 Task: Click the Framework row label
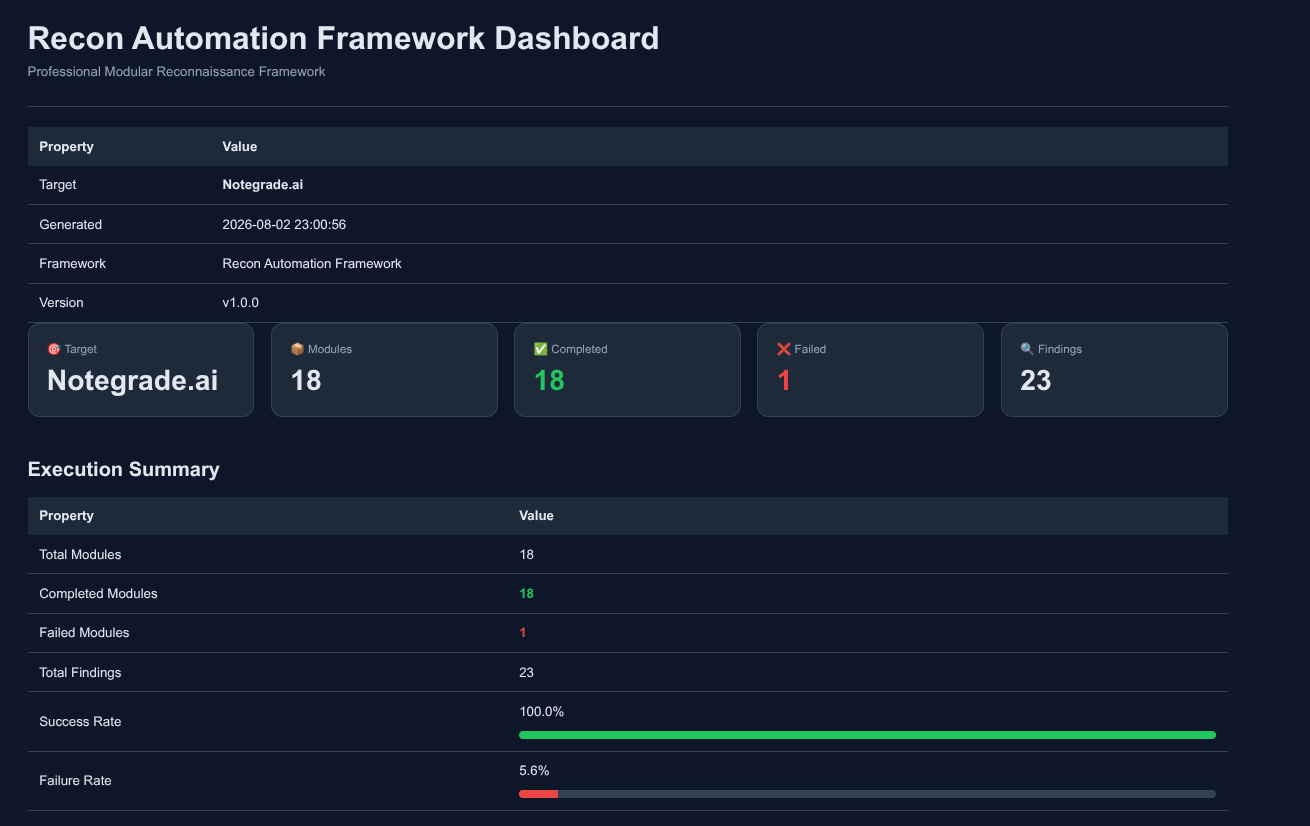coord(72,264)
